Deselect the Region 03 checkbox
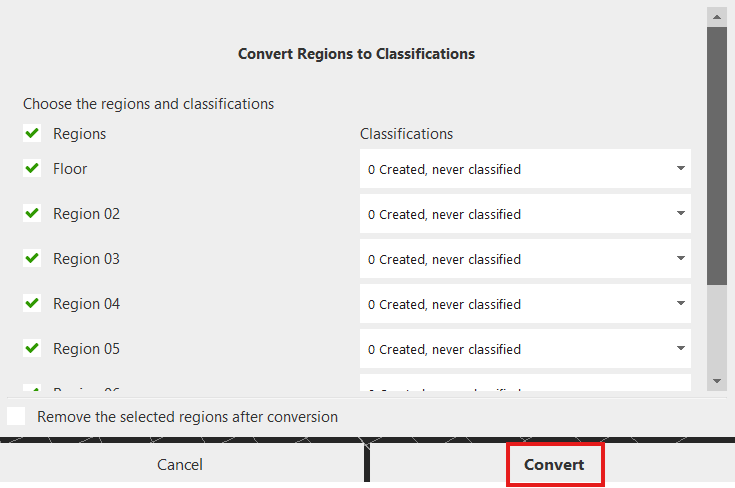 (x=32, y=259)
